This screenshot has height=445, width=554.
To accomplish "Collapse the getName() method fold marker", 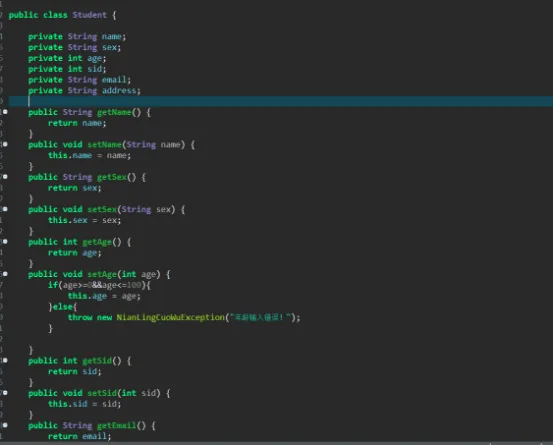I will coord(5,112).
